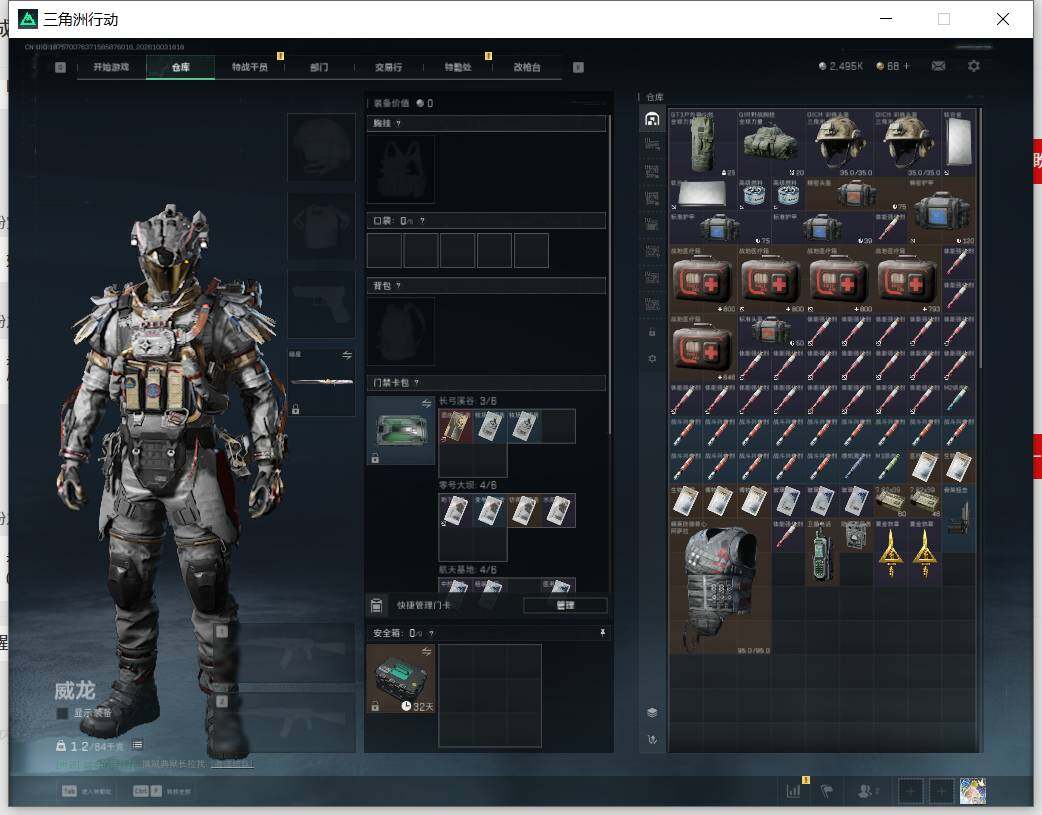Click the plus icon beside currency 68
Viewport: 1042px width, 815px height.
tap(906, 66)
